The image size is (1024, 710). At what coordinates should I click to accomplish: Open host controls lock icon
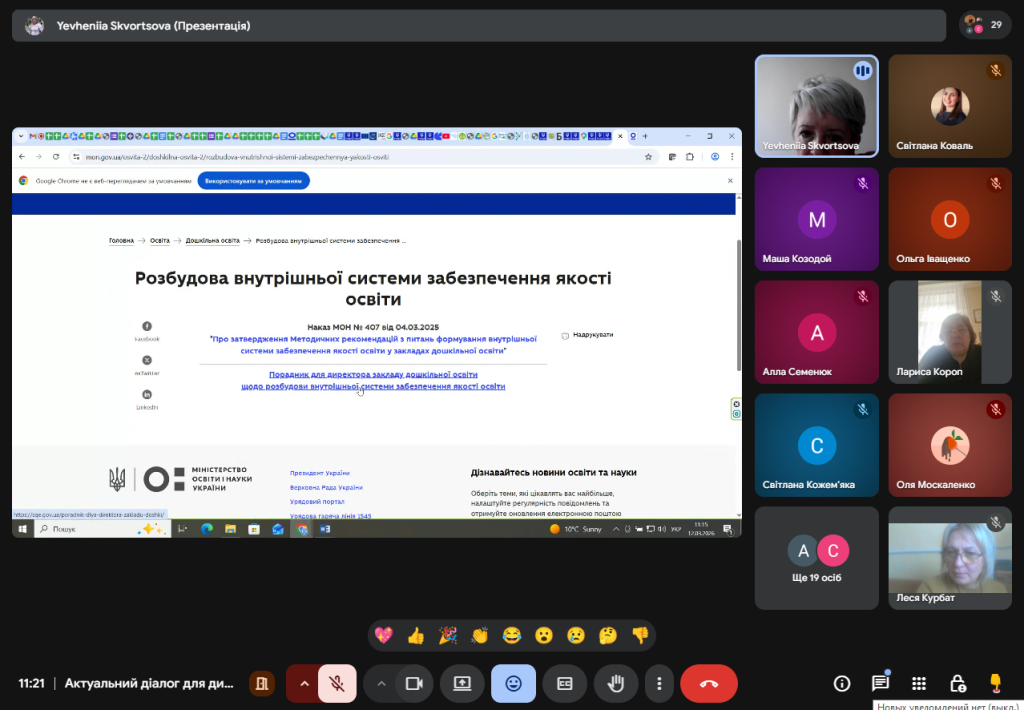(957, 684)
